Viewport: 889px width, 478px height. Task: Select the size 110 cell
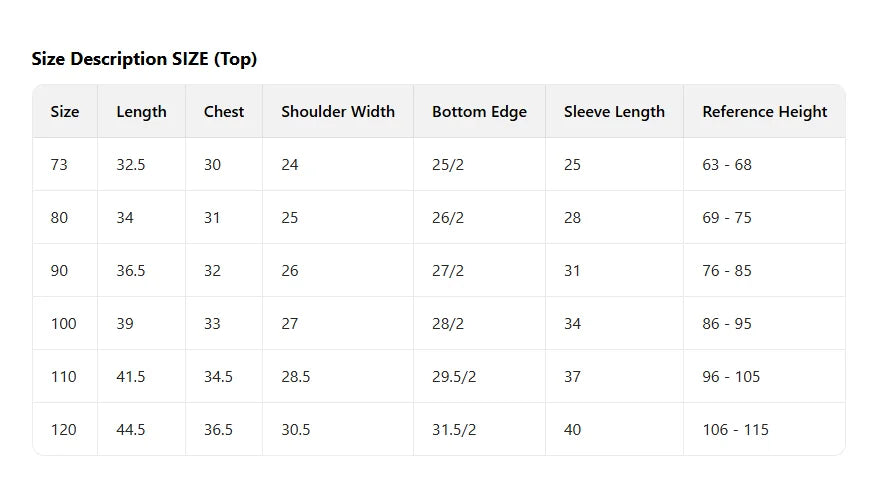[x=63, y=376]
